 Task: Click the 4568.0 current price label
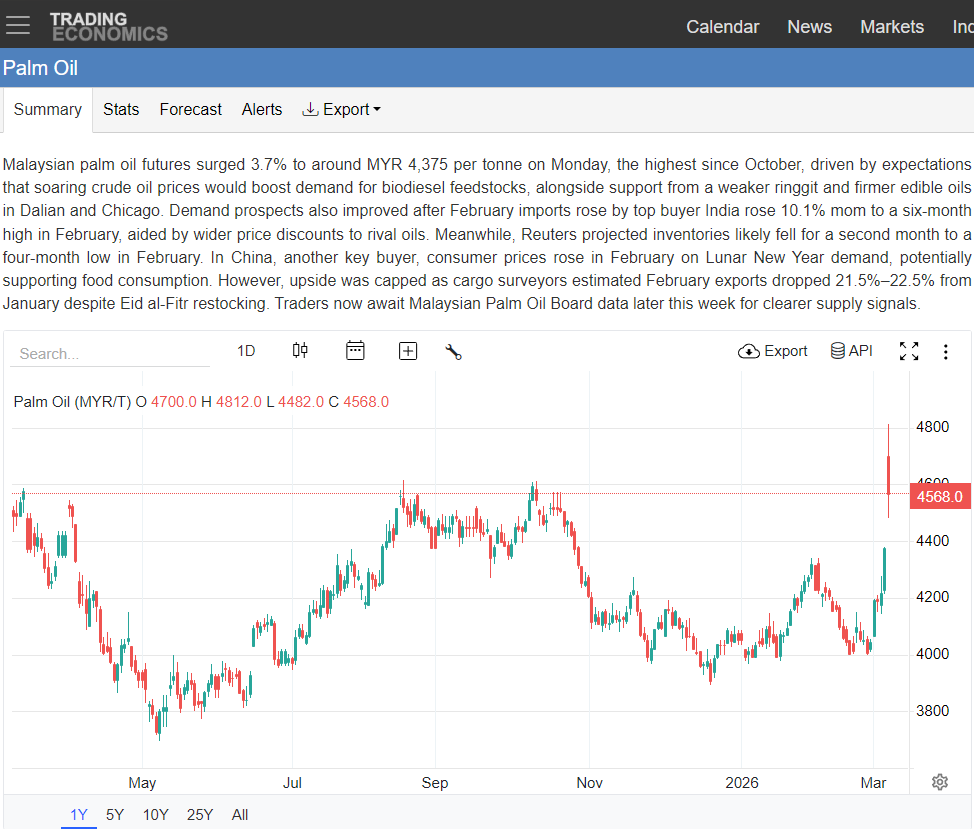tap(940, 497)
